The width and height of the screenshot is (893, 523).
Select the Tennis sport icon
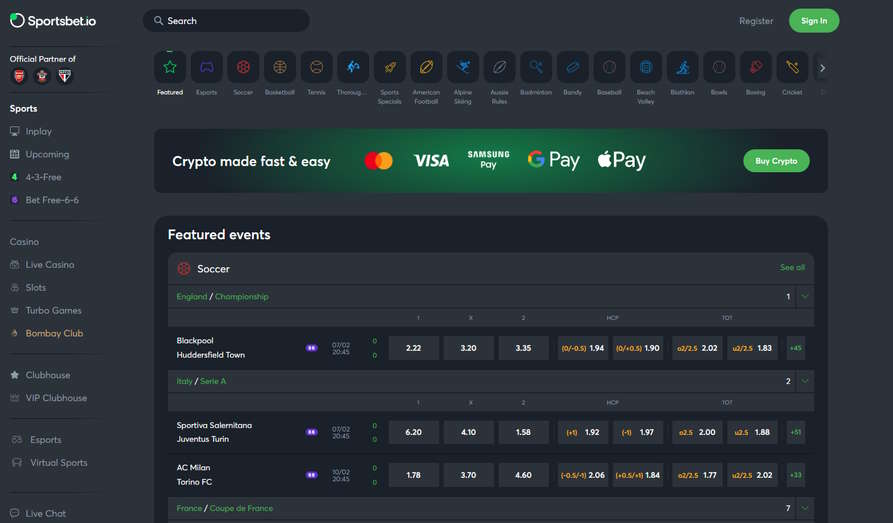coord(316,68)
